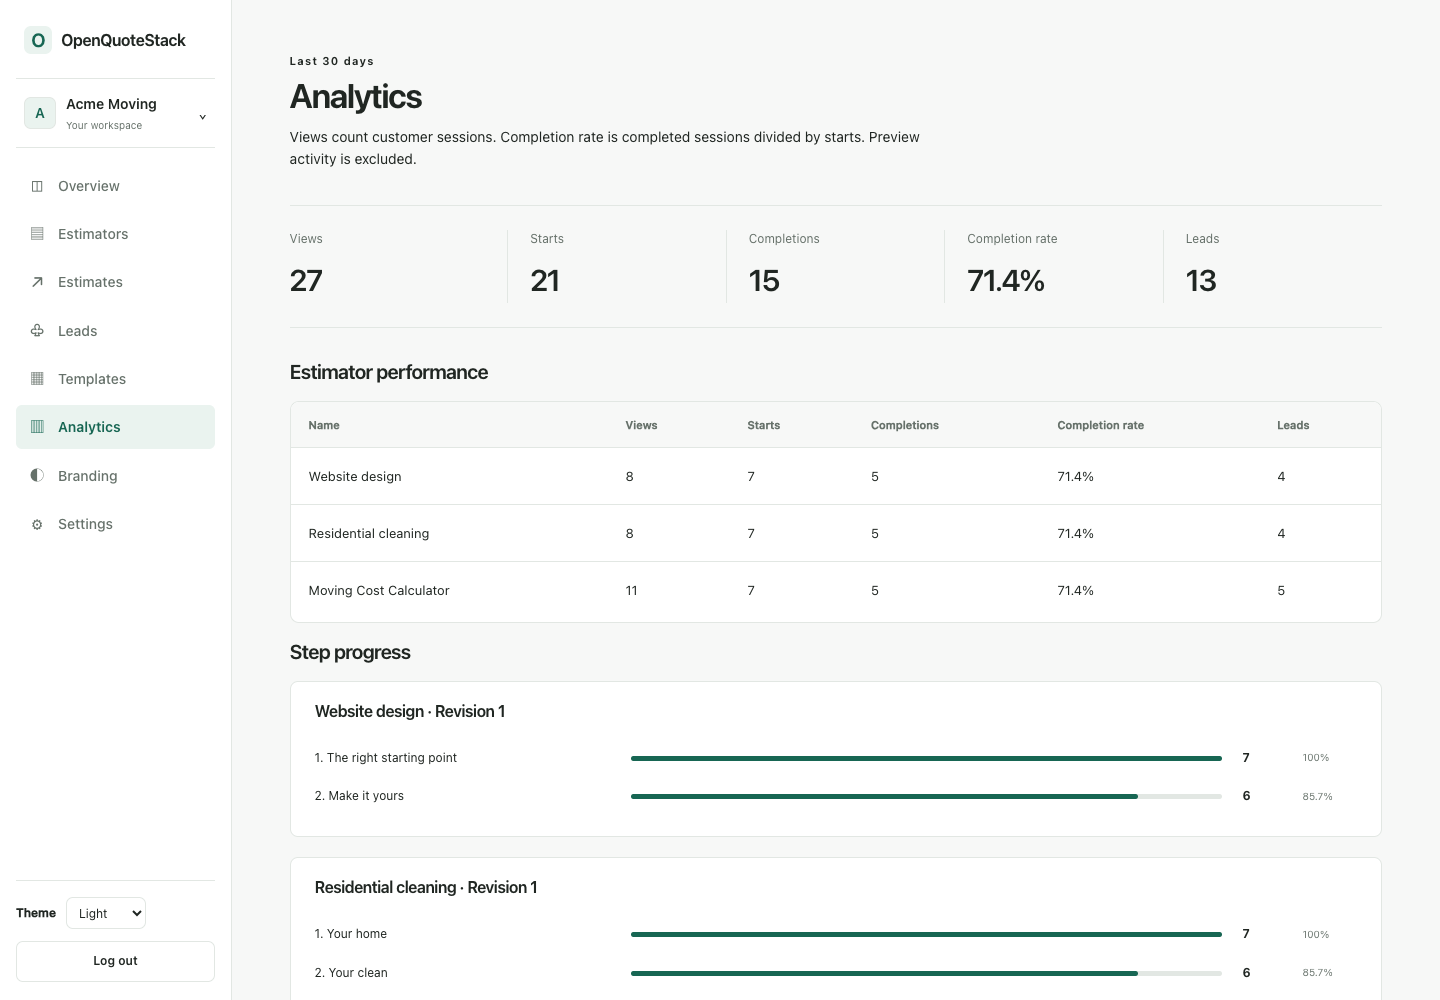Screen dimensions: 1440x1000
Task: Open the Branding page
Action: [x=115, y=476]
